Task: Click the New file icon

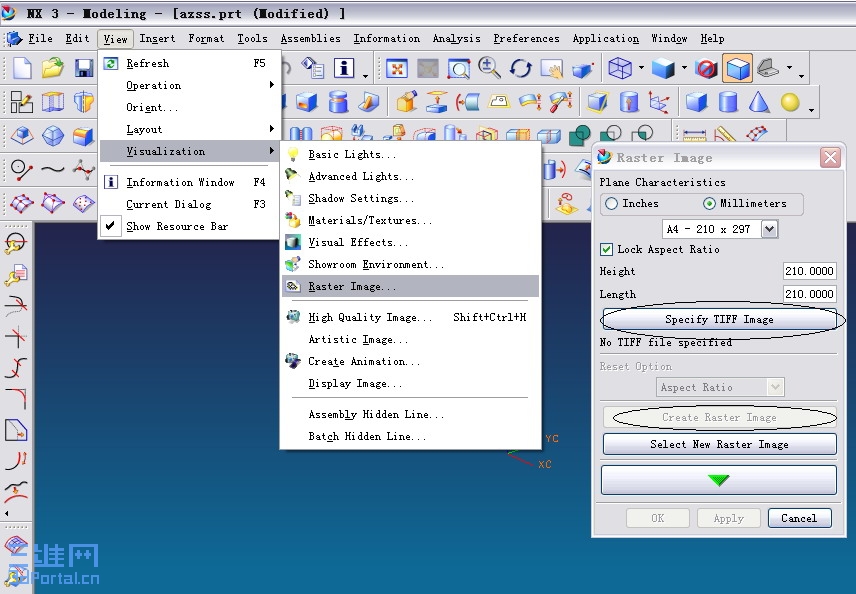Action: 22,68
